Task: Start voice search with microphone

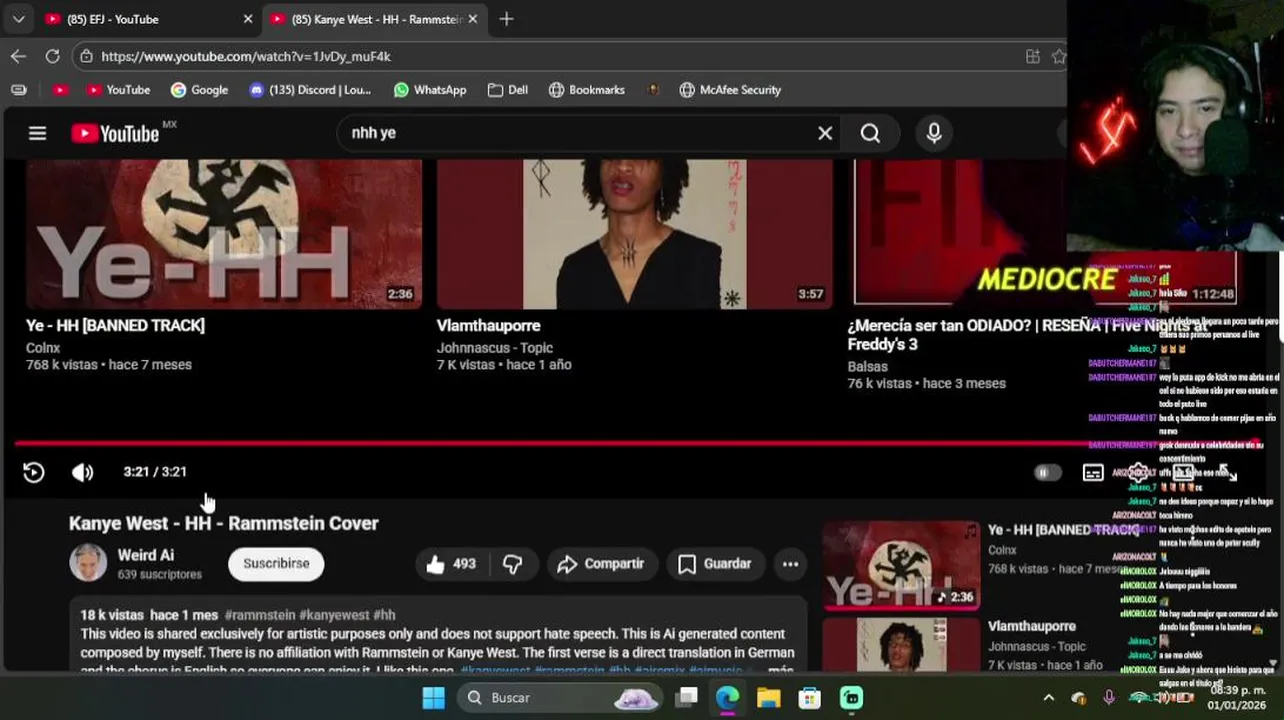Action: tap(934, 133)
